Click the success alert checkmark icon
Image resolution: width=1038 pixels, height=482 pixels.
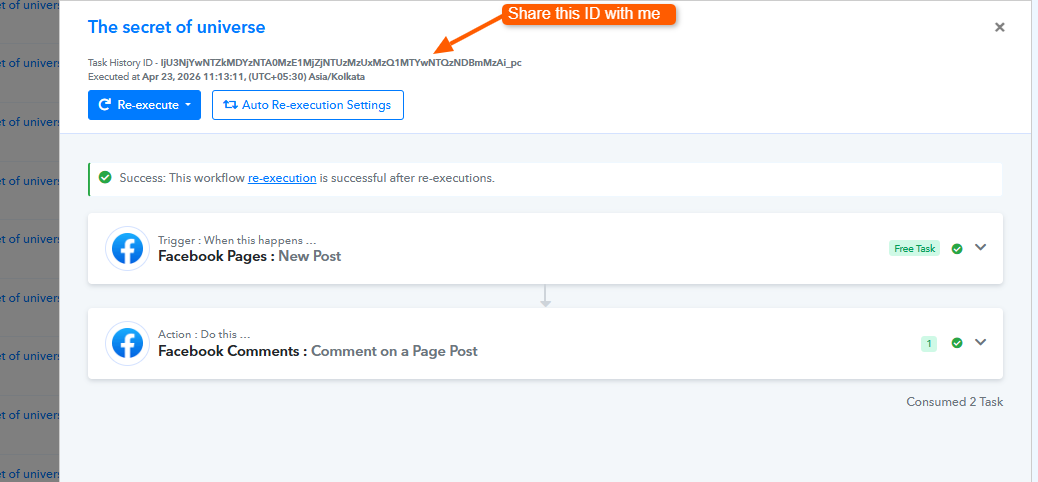(x=105, y=178)
